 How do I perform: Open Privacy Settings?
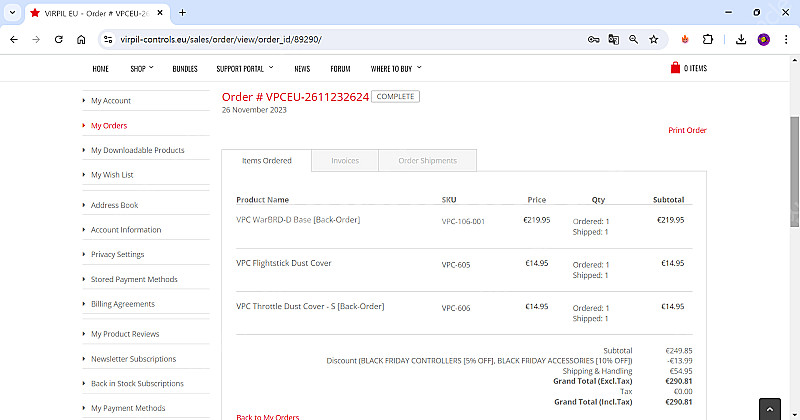(x=117, y=254)
